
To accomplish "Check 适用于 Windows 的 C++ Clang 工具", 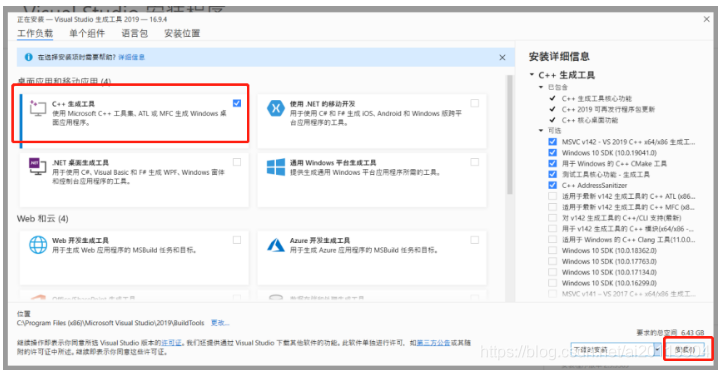I will point(553,239).
